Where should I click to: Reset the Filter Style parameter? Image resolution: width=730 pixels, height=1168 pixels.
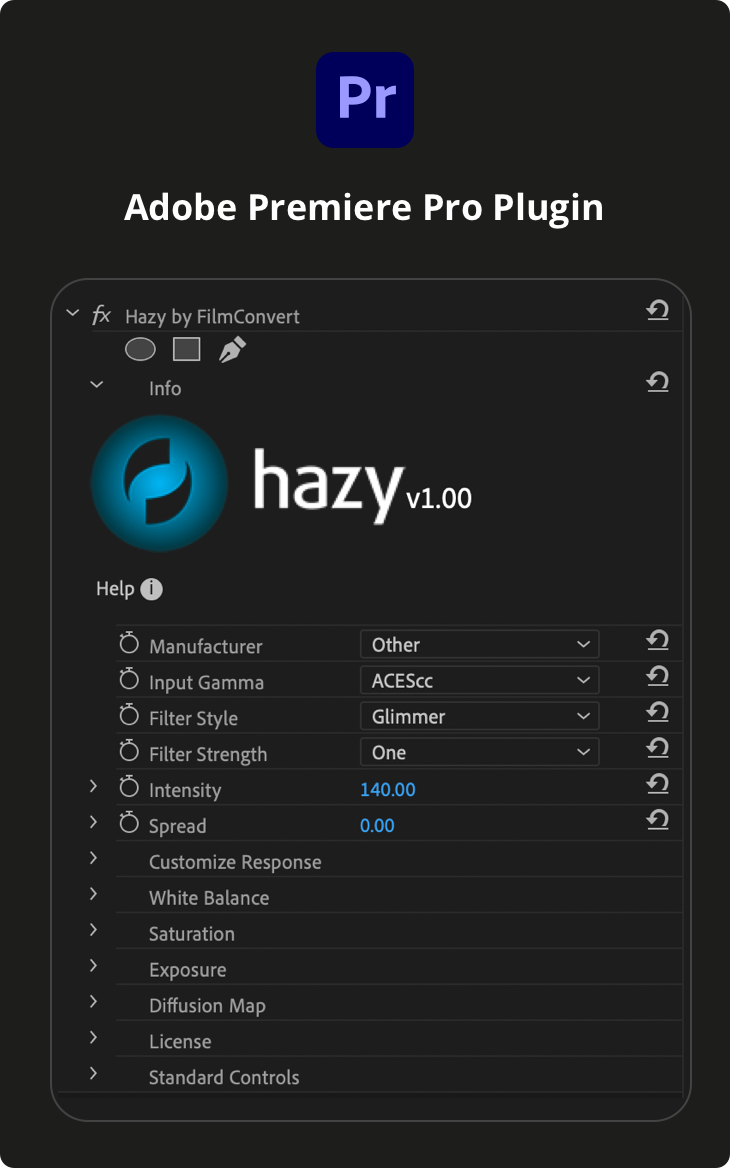click(657, 712)
